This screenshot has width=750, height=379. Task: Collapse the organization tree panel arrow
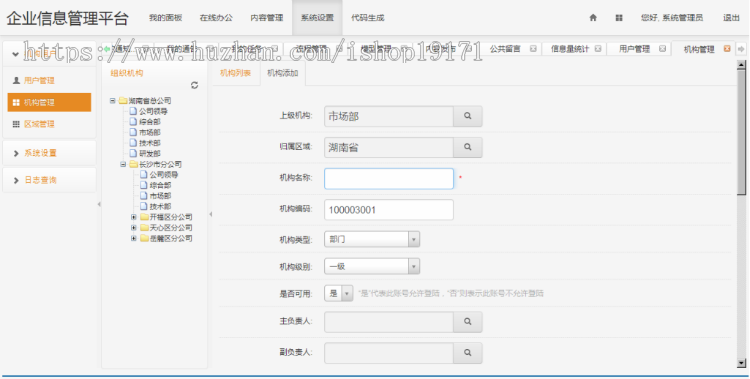210,214
